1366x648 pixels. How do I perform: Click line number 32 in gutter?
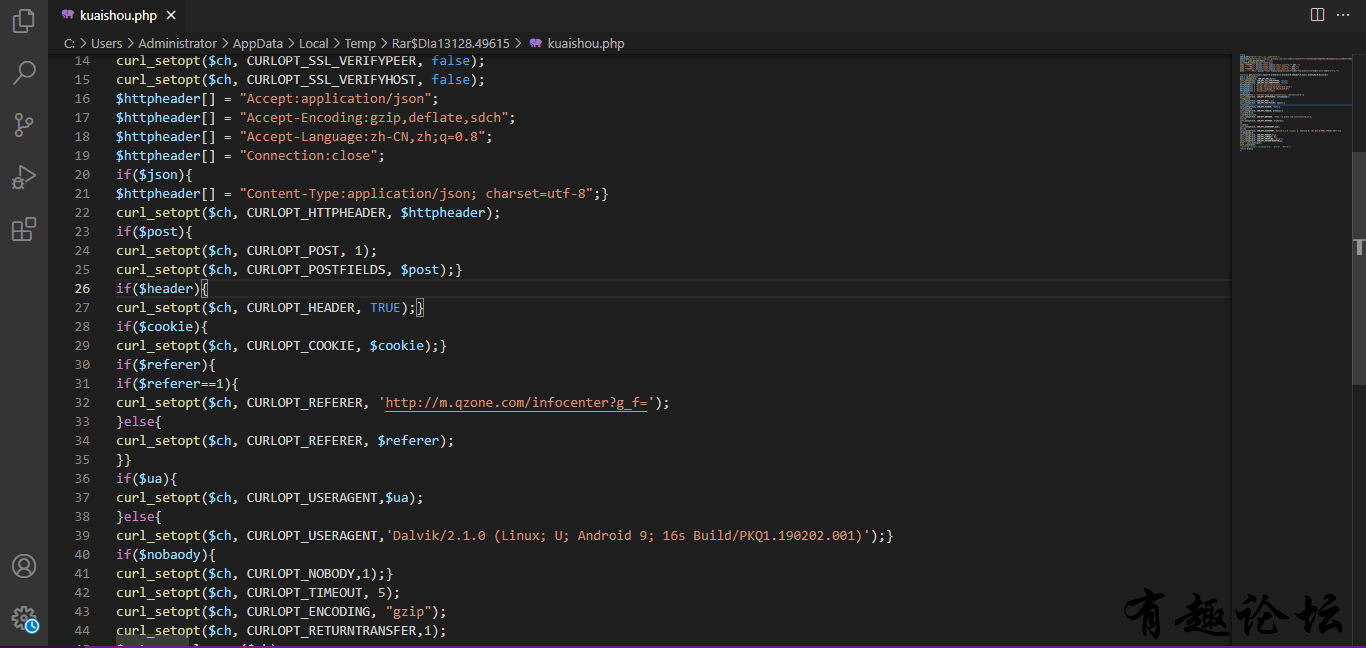tap(83, 403)
